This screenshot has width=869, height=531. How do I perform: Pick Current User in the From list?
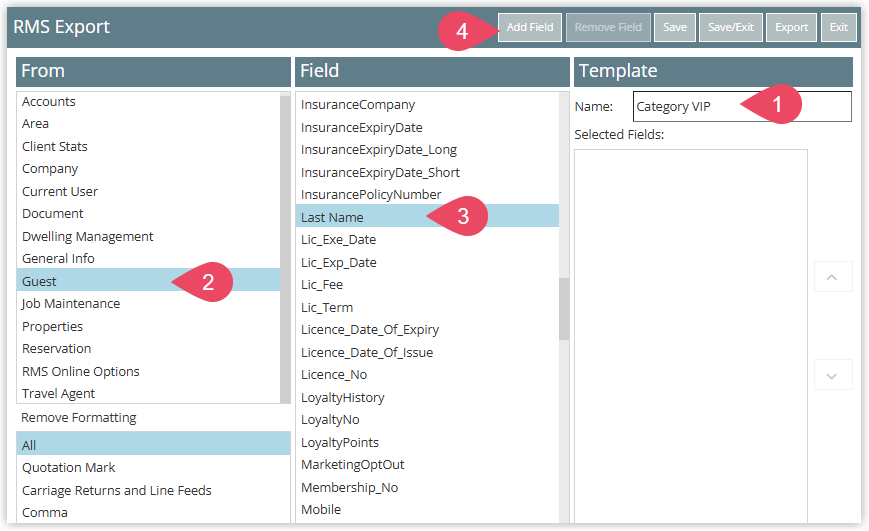coord(149,192)
